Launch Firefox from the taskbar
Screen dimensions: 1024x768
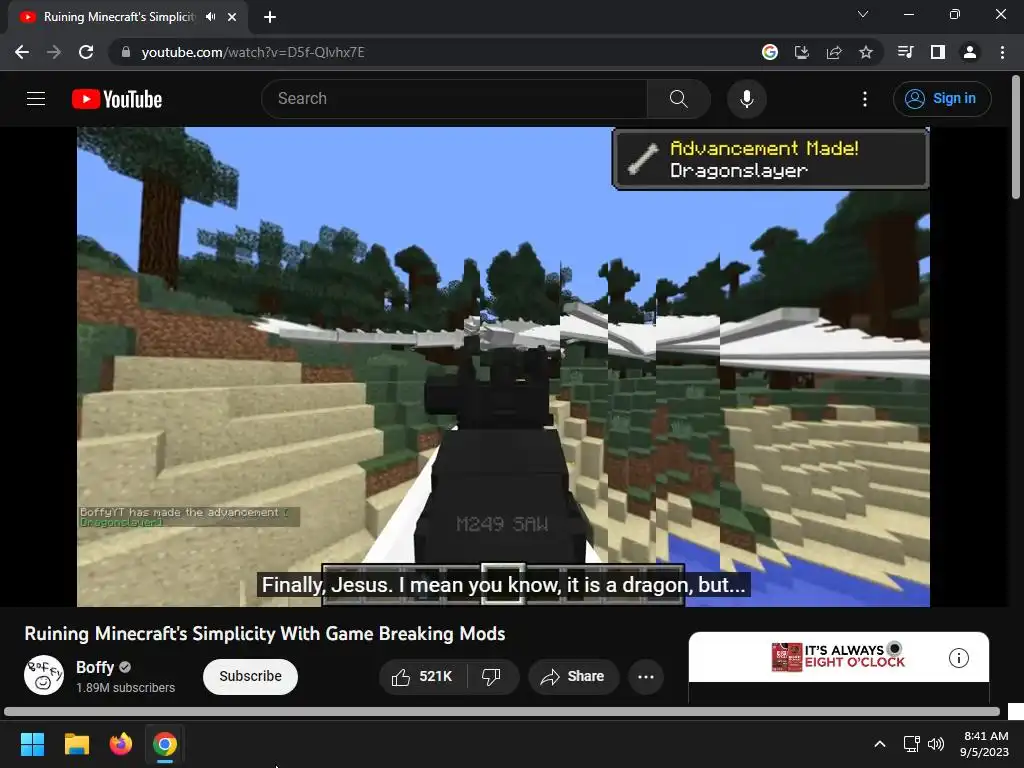click(x=121, y=744)
